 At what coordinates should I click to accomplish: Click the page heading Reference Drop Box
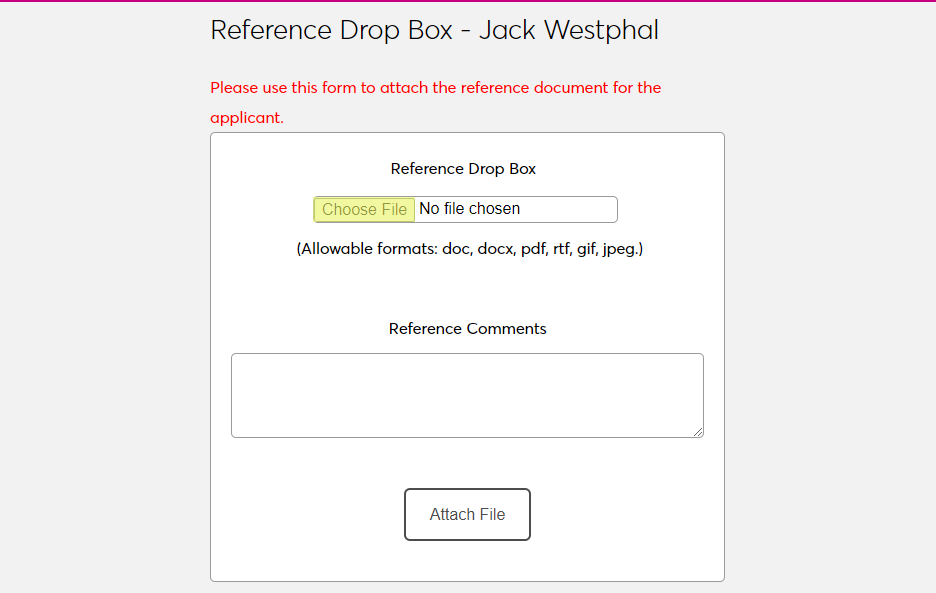pyautogui.click(x=332, y=30)
